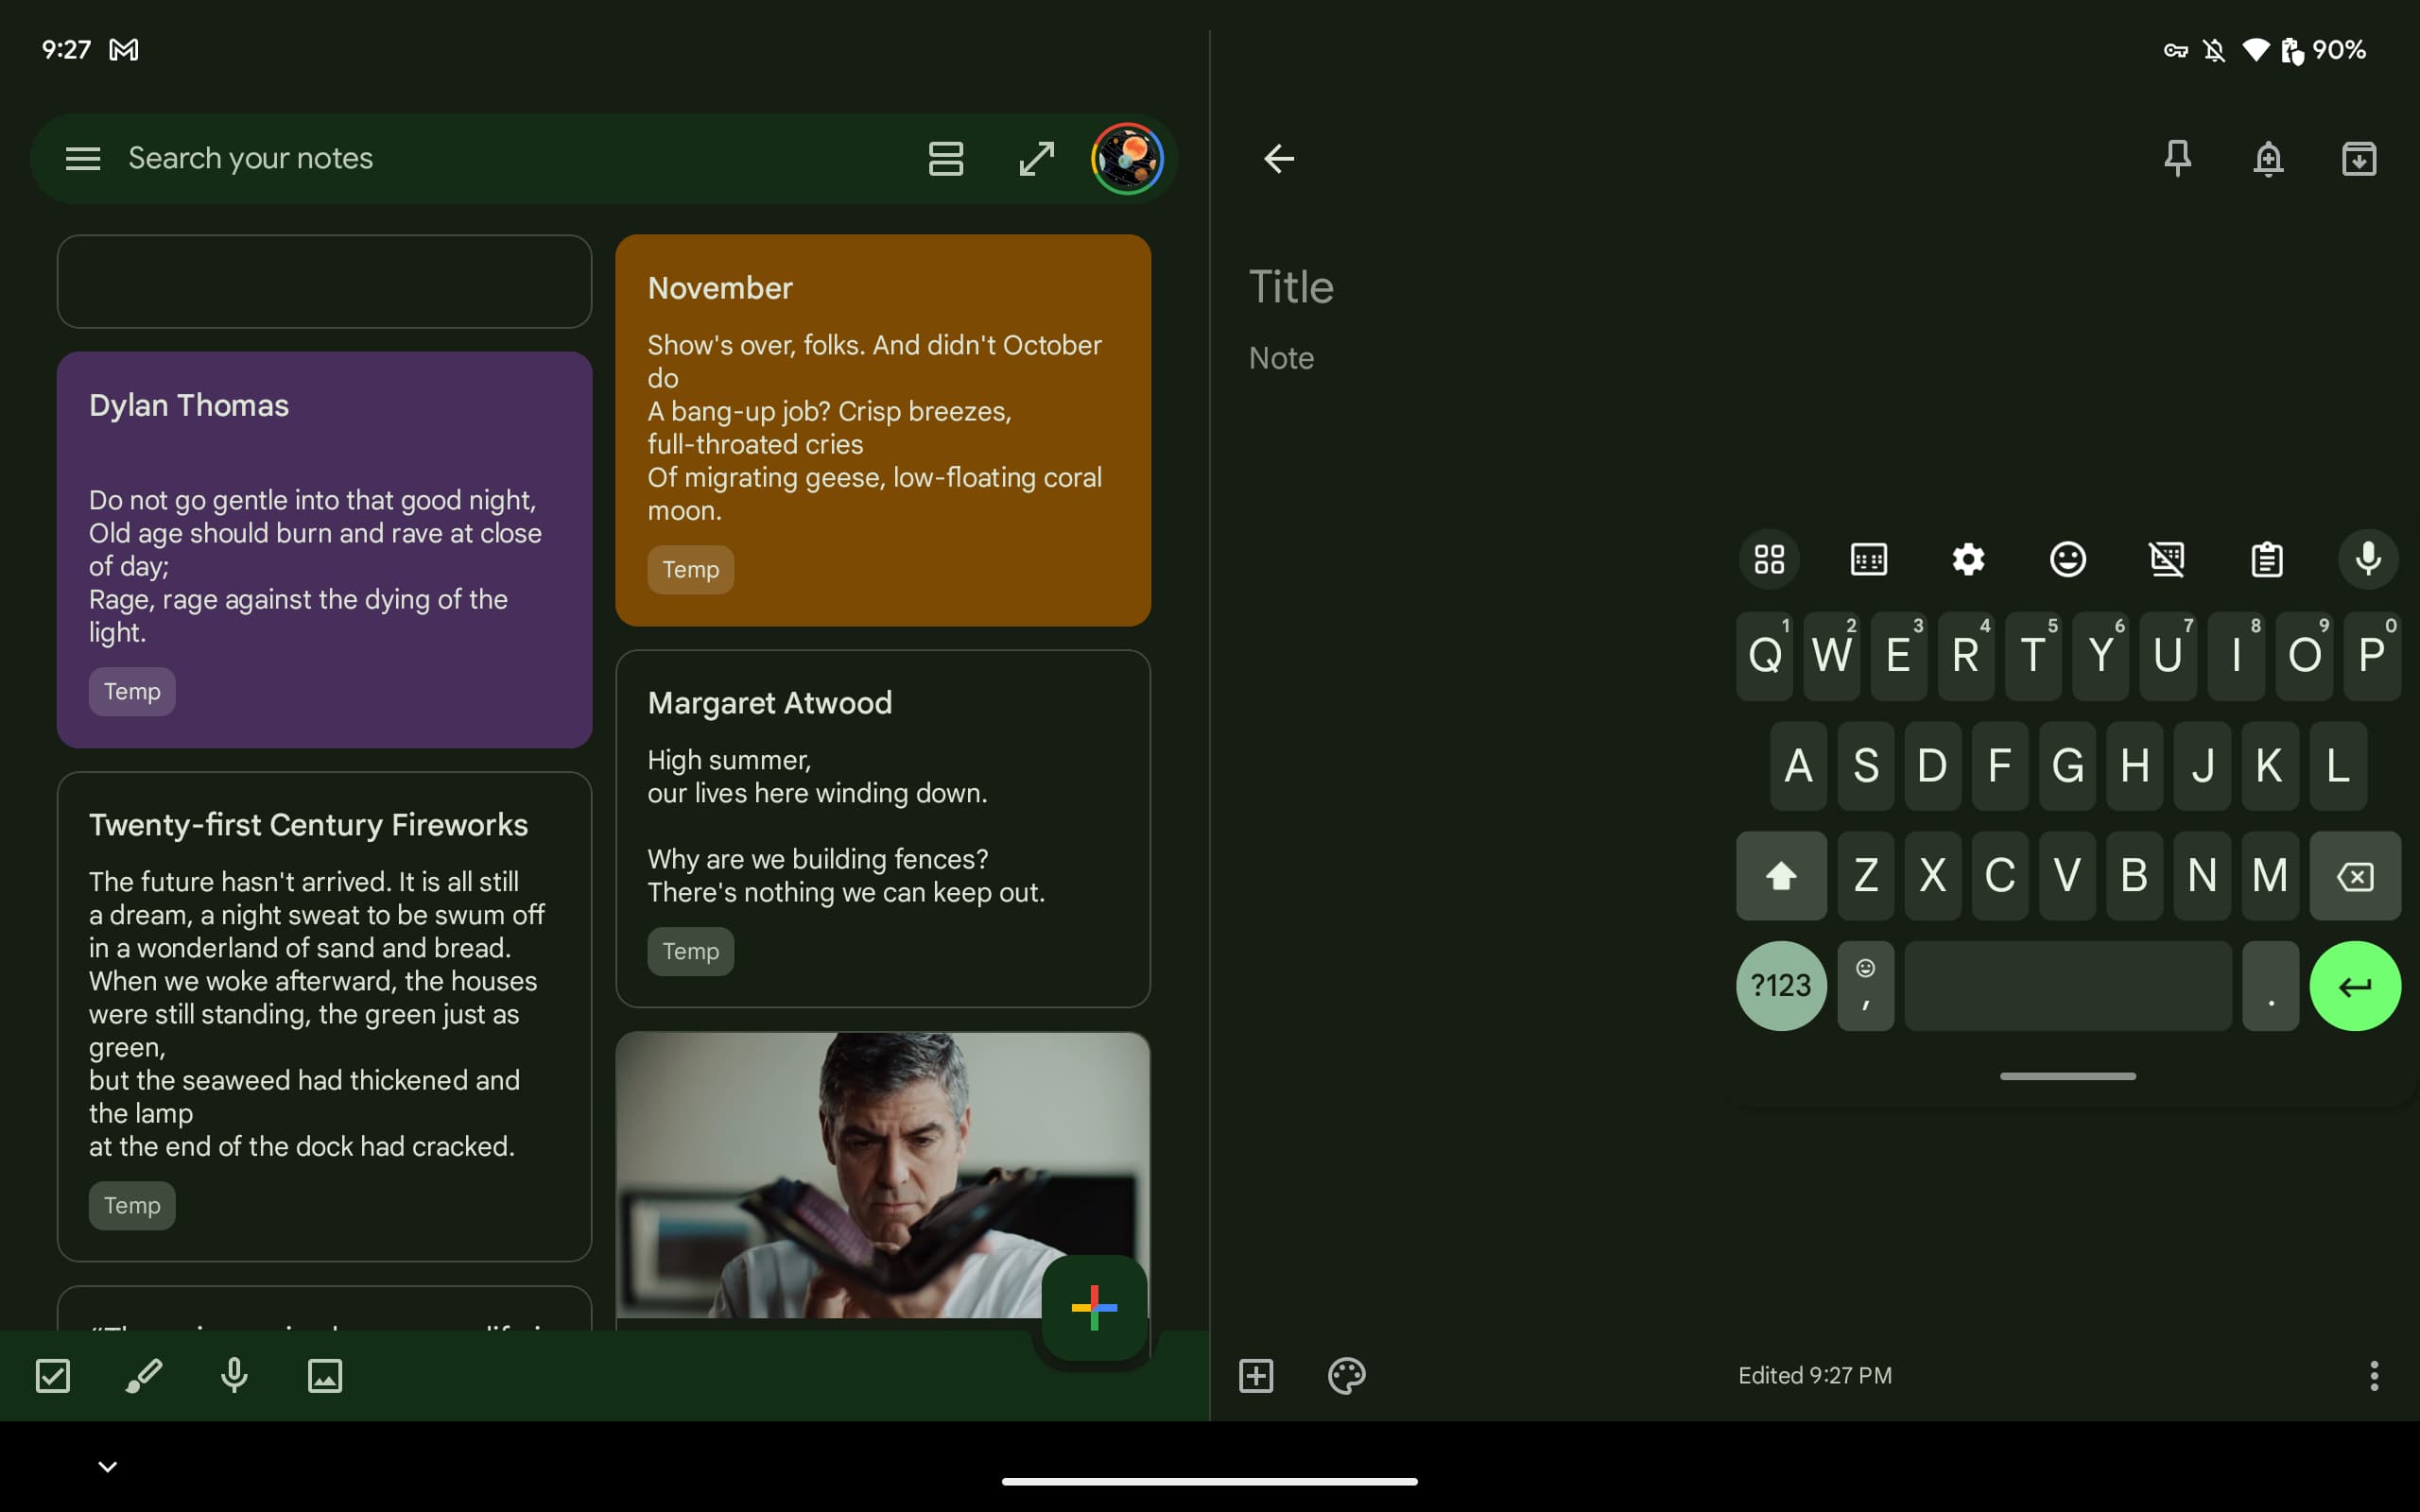This screenshot has width=2420, height=1512.
Task: Tap the Temp label on November note
Action: 690,569
